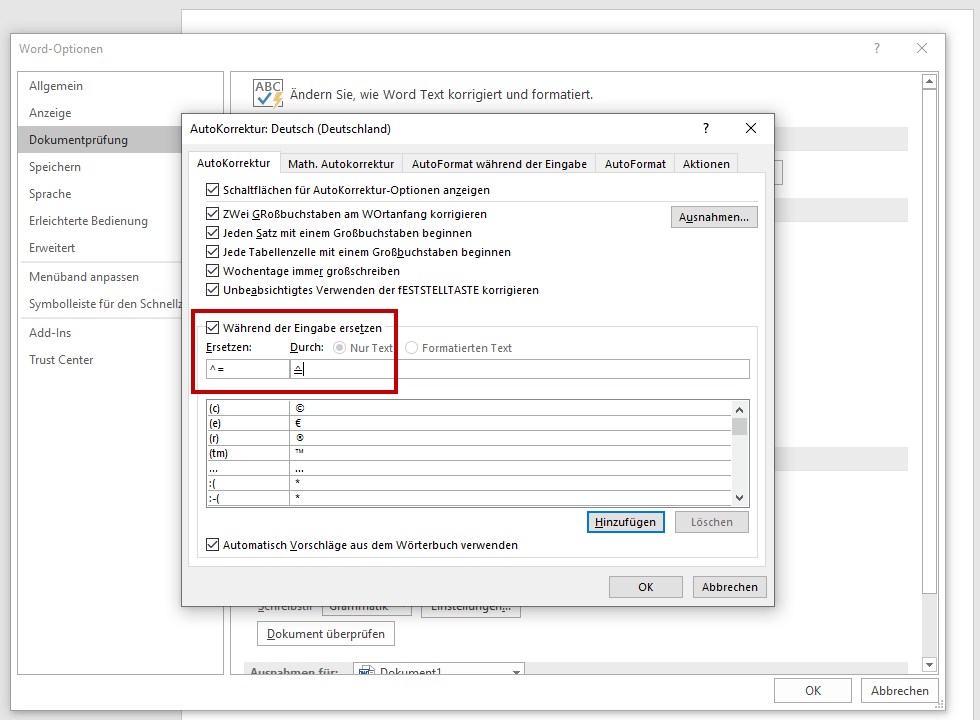
Task: Close the AutoKorrektur dialog with X
Action: pos(751,129)
